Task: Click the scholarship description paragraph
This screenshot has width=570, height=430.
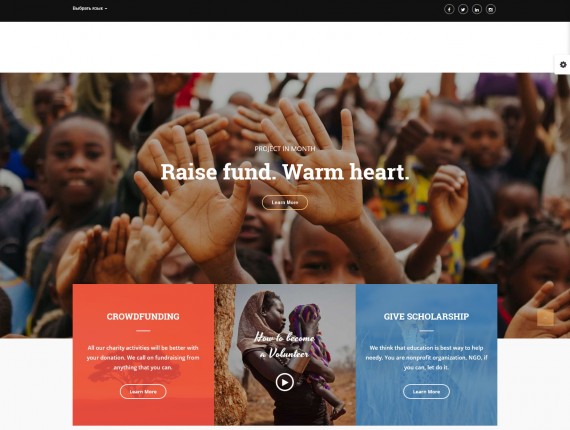Action: click(426, 358)
